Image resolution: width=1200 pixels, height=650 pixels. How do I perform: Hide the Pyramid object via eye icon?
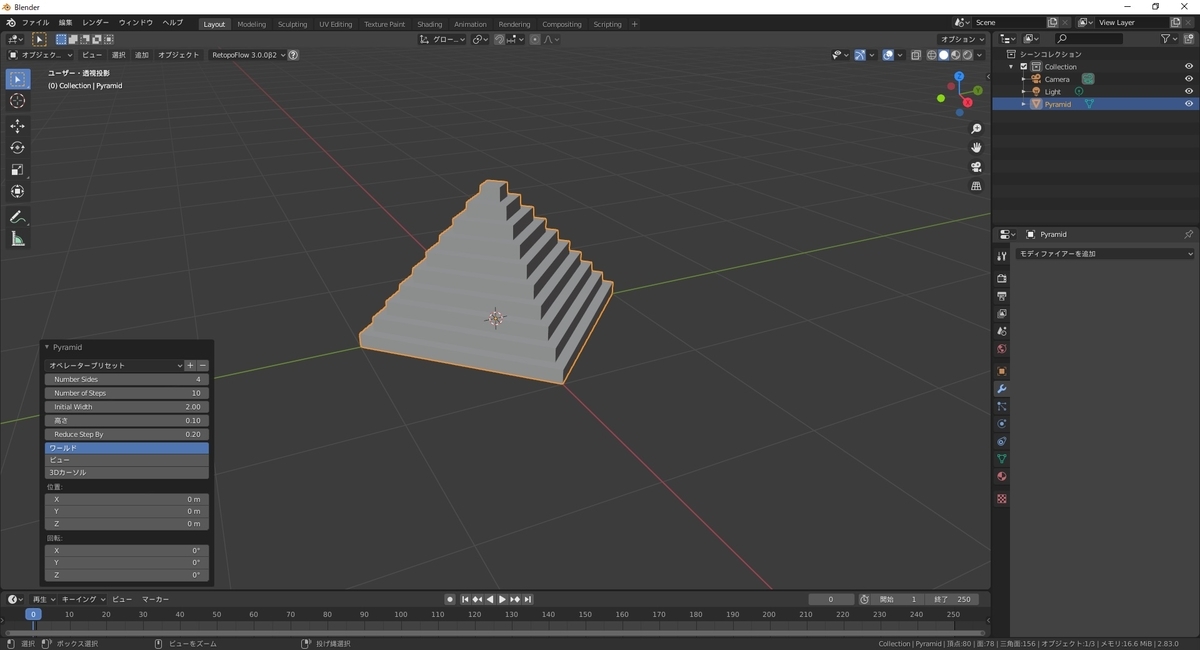pyautogui.click(x=1189, y=104)
